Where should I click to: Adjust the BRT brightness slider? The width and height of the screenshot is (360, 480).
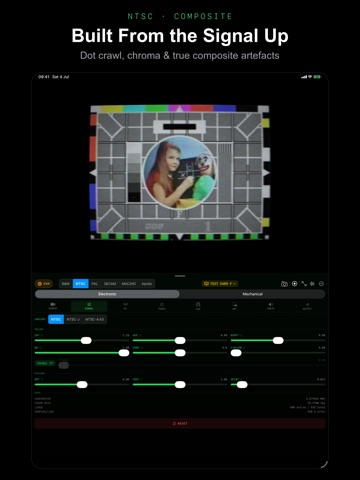tap(82, 385)
